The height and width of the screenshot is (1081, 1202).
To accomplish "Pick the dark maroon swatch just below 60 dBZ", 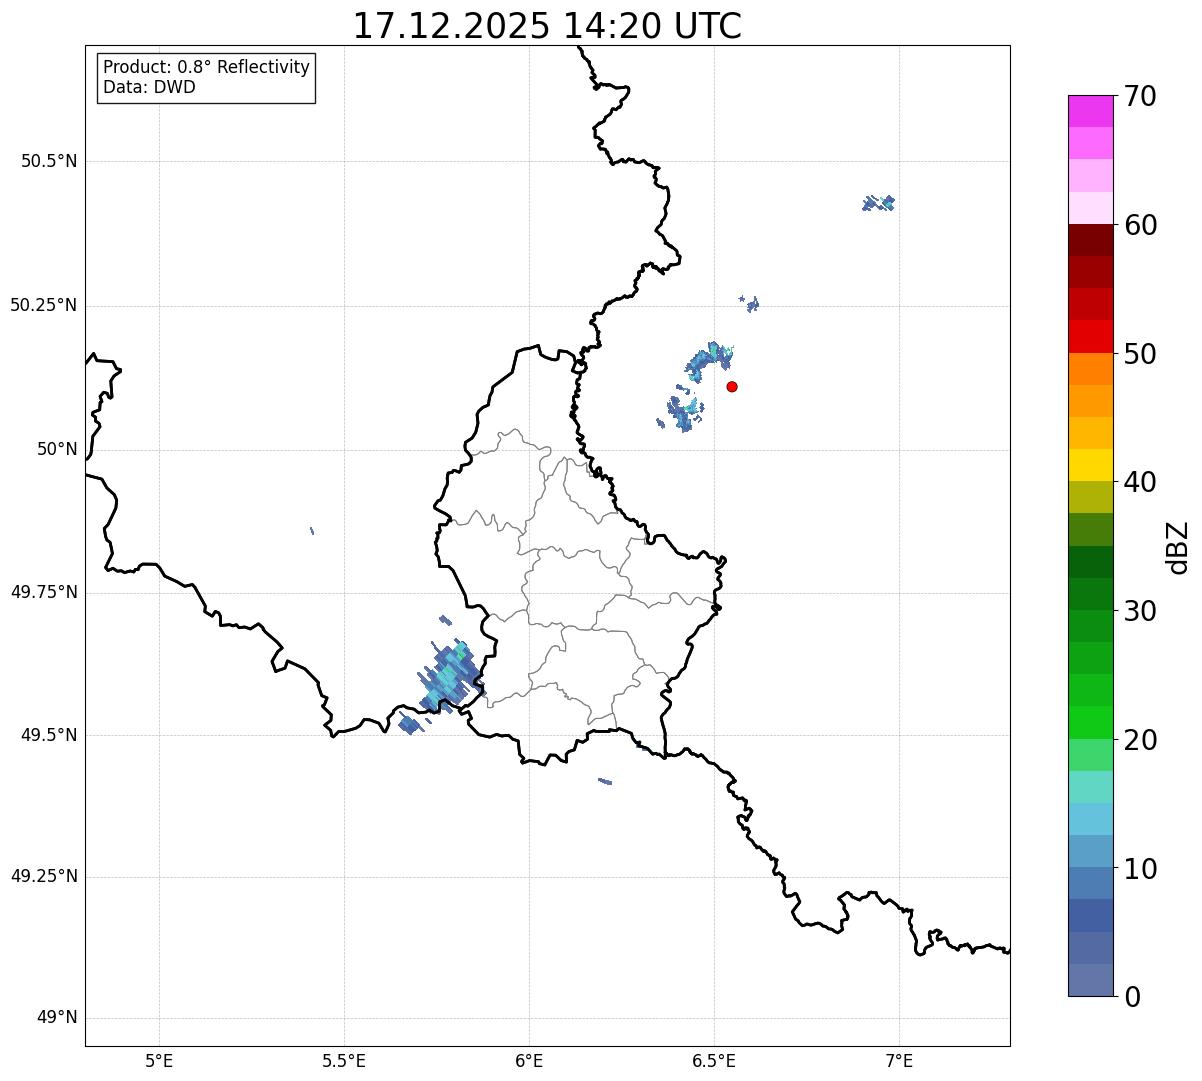I will 1090,240.
